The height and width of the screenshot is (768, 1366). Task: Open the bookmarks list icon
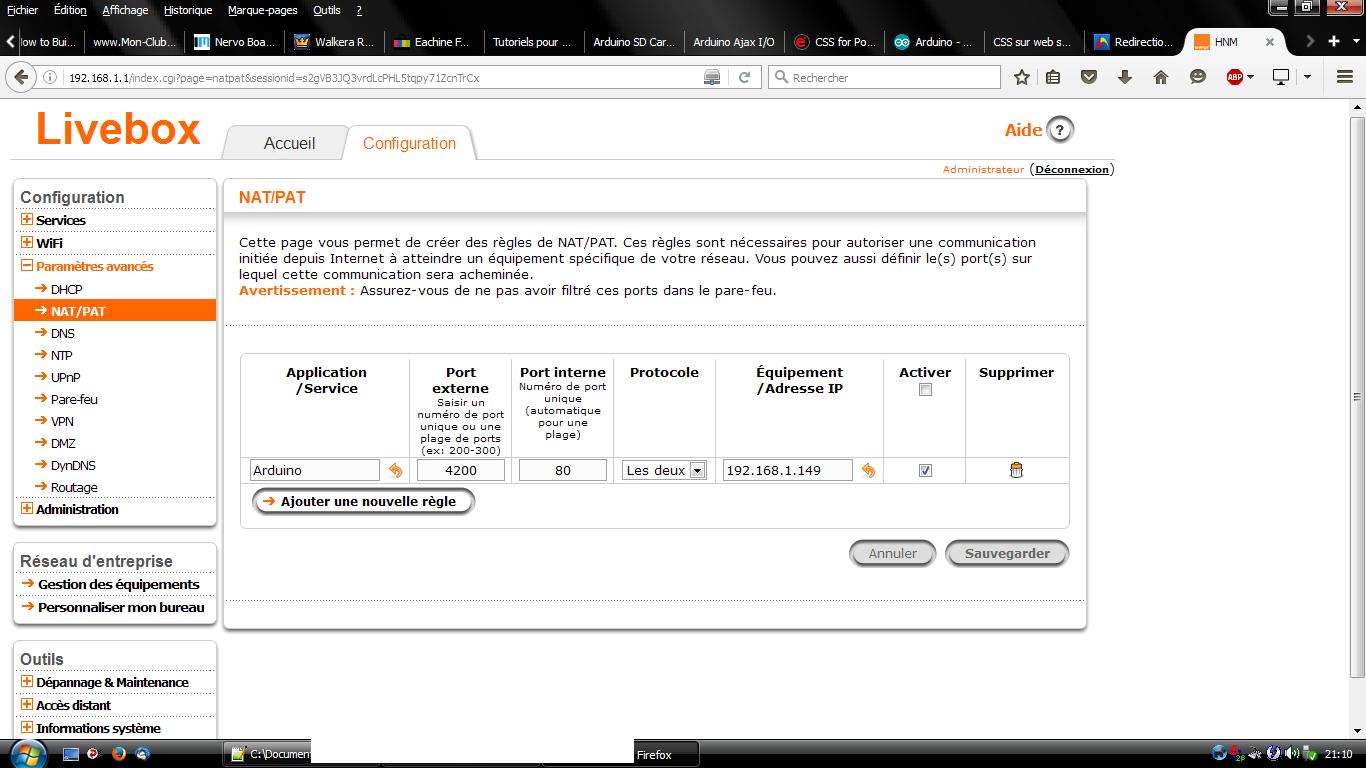click(x=1053, y=77)
